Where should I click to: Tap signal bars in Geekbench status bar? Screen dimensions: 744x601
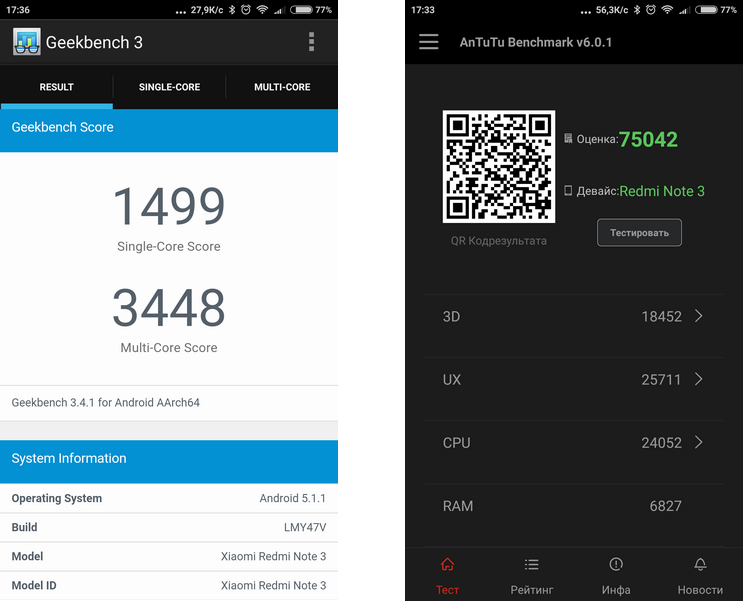[279, 10]
